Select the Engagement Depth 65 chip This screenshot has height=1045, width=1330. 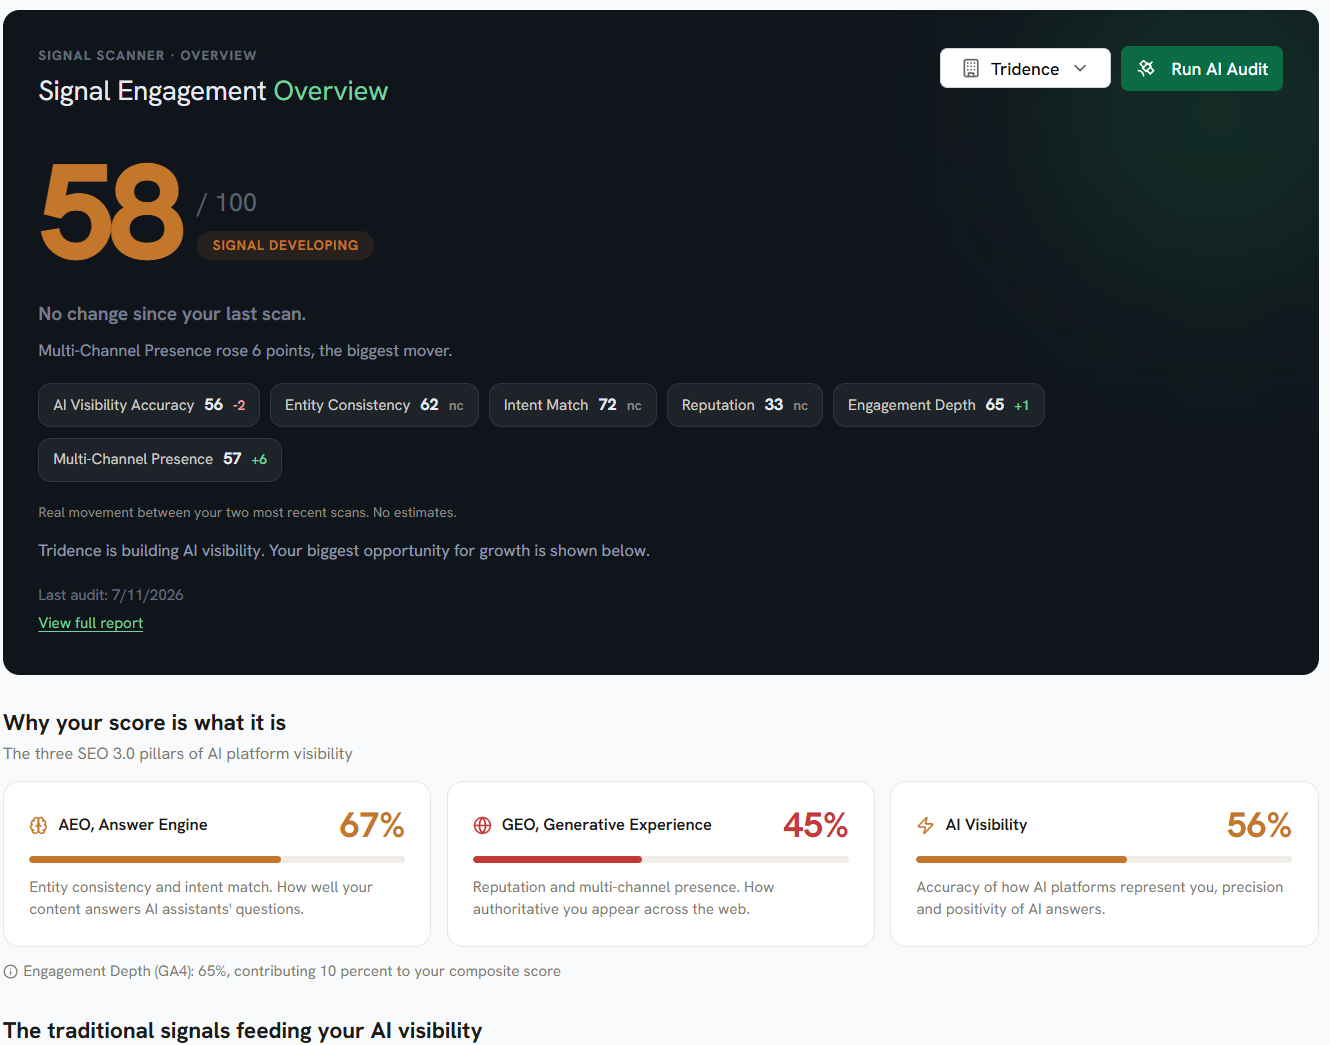(939, 405)
